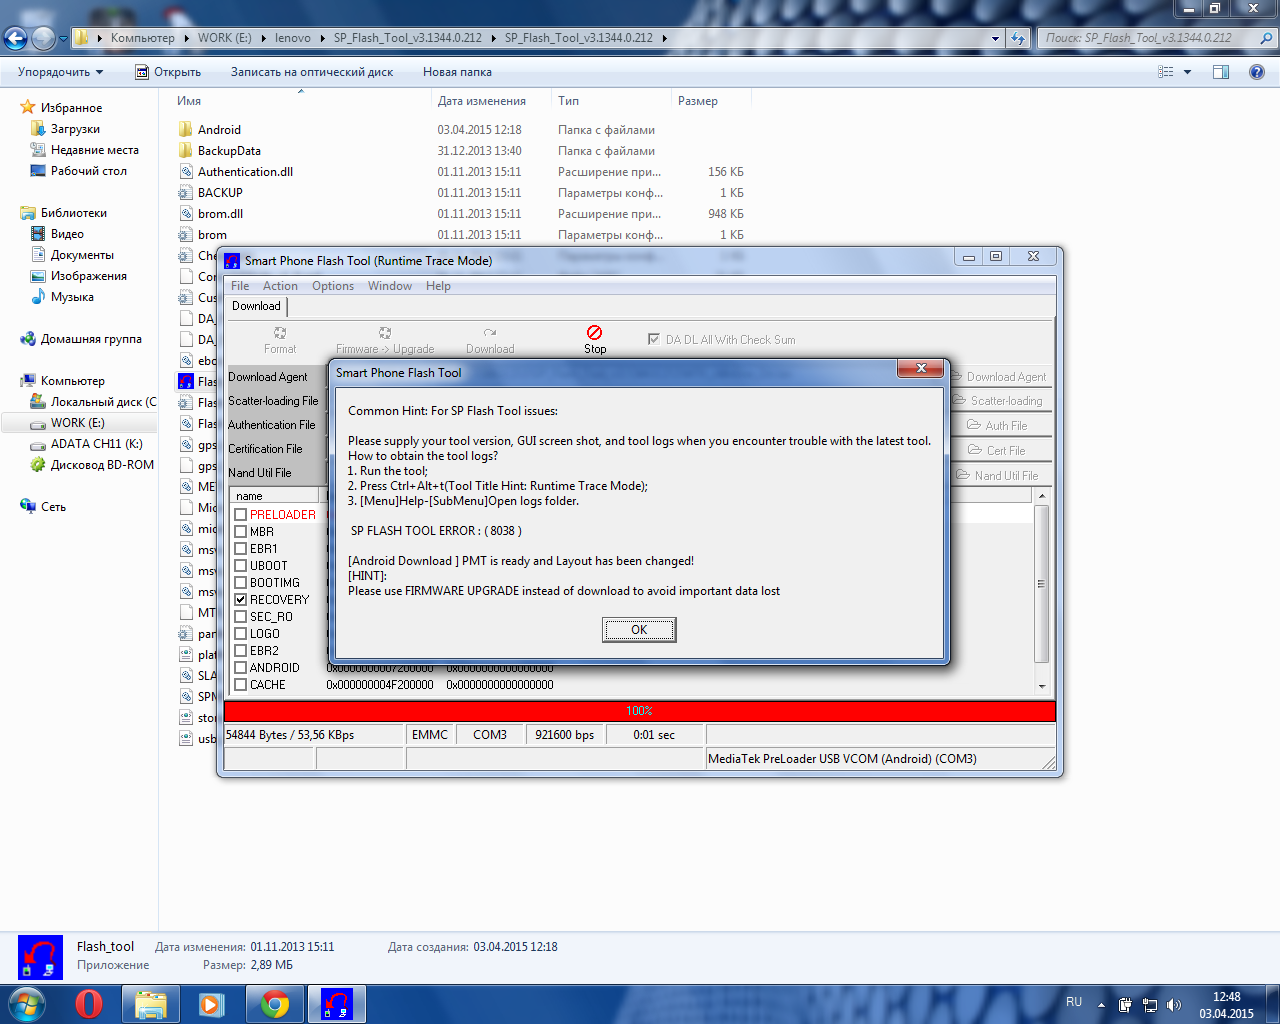The image size is (1280, 1024).
Task: Open the Help menu in Flash Tool
Action: point(438,286)
